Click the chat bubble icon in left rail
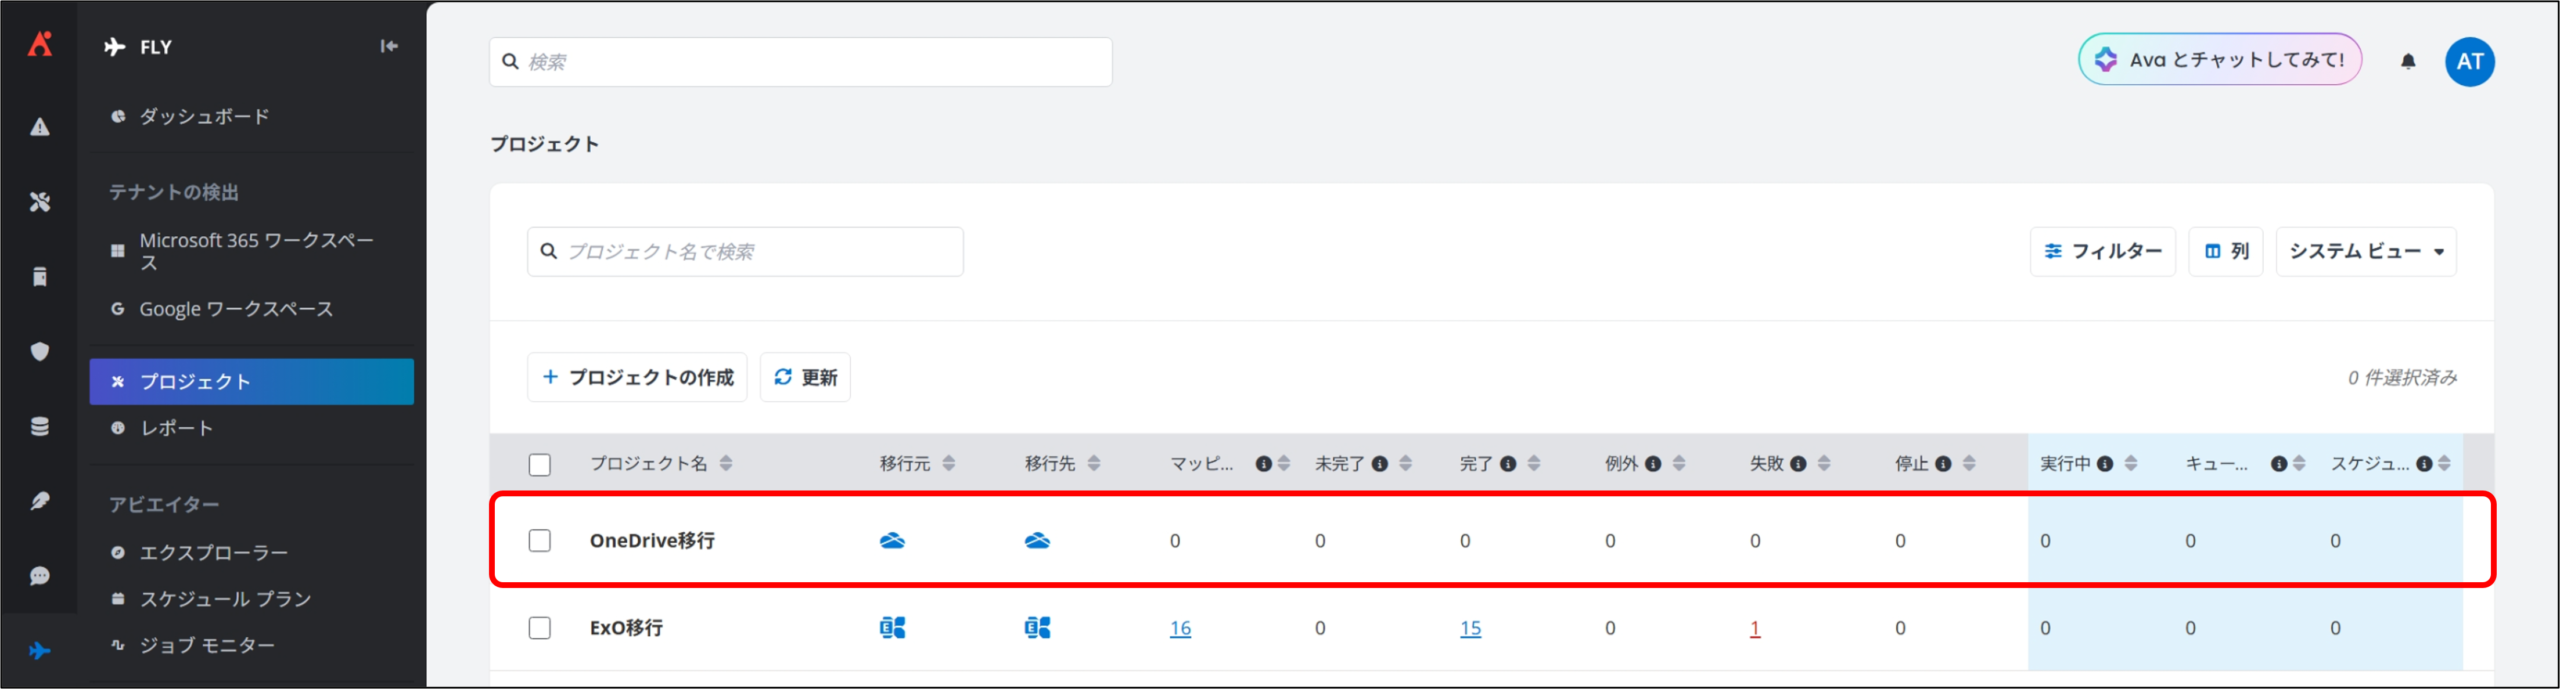Image resolution: width=2560 pixels, height=689 pixels. tap(40, 576)
